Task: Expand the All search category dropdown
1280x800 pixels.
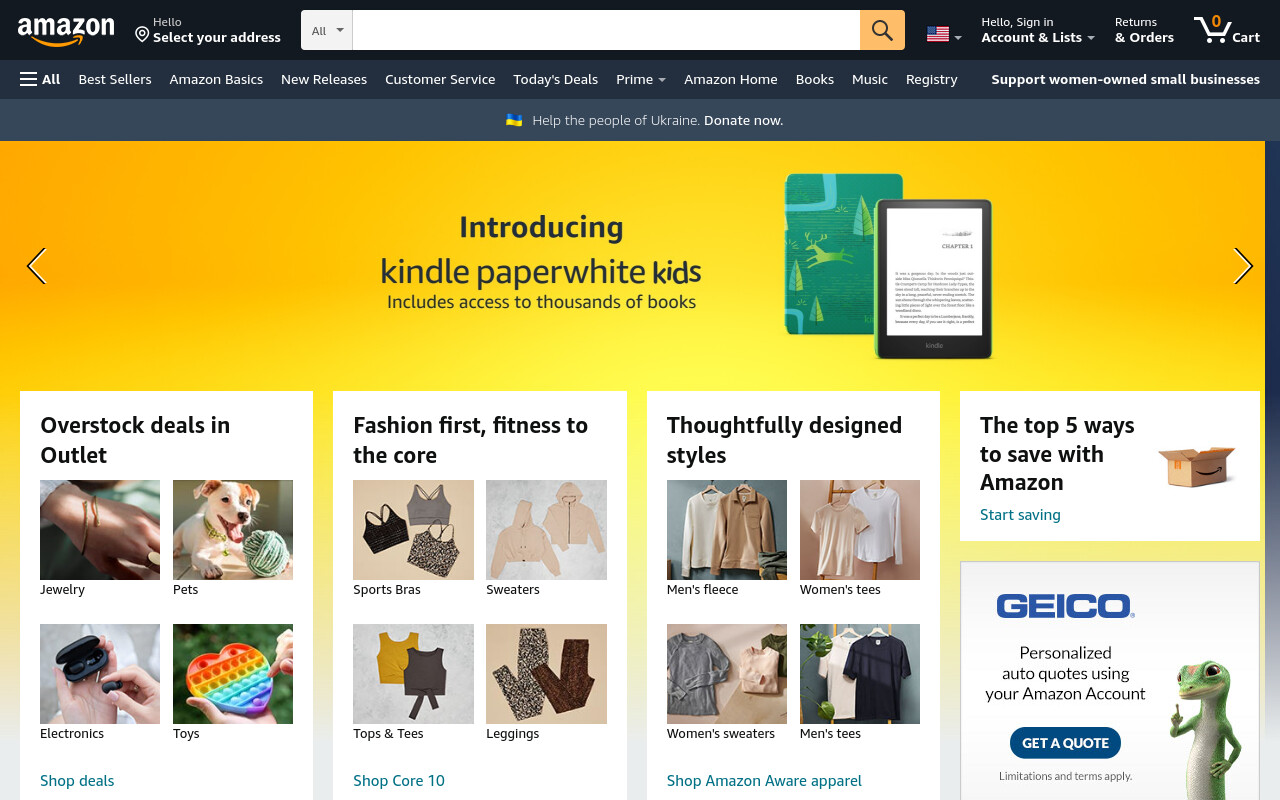Action: coord(327,30)
